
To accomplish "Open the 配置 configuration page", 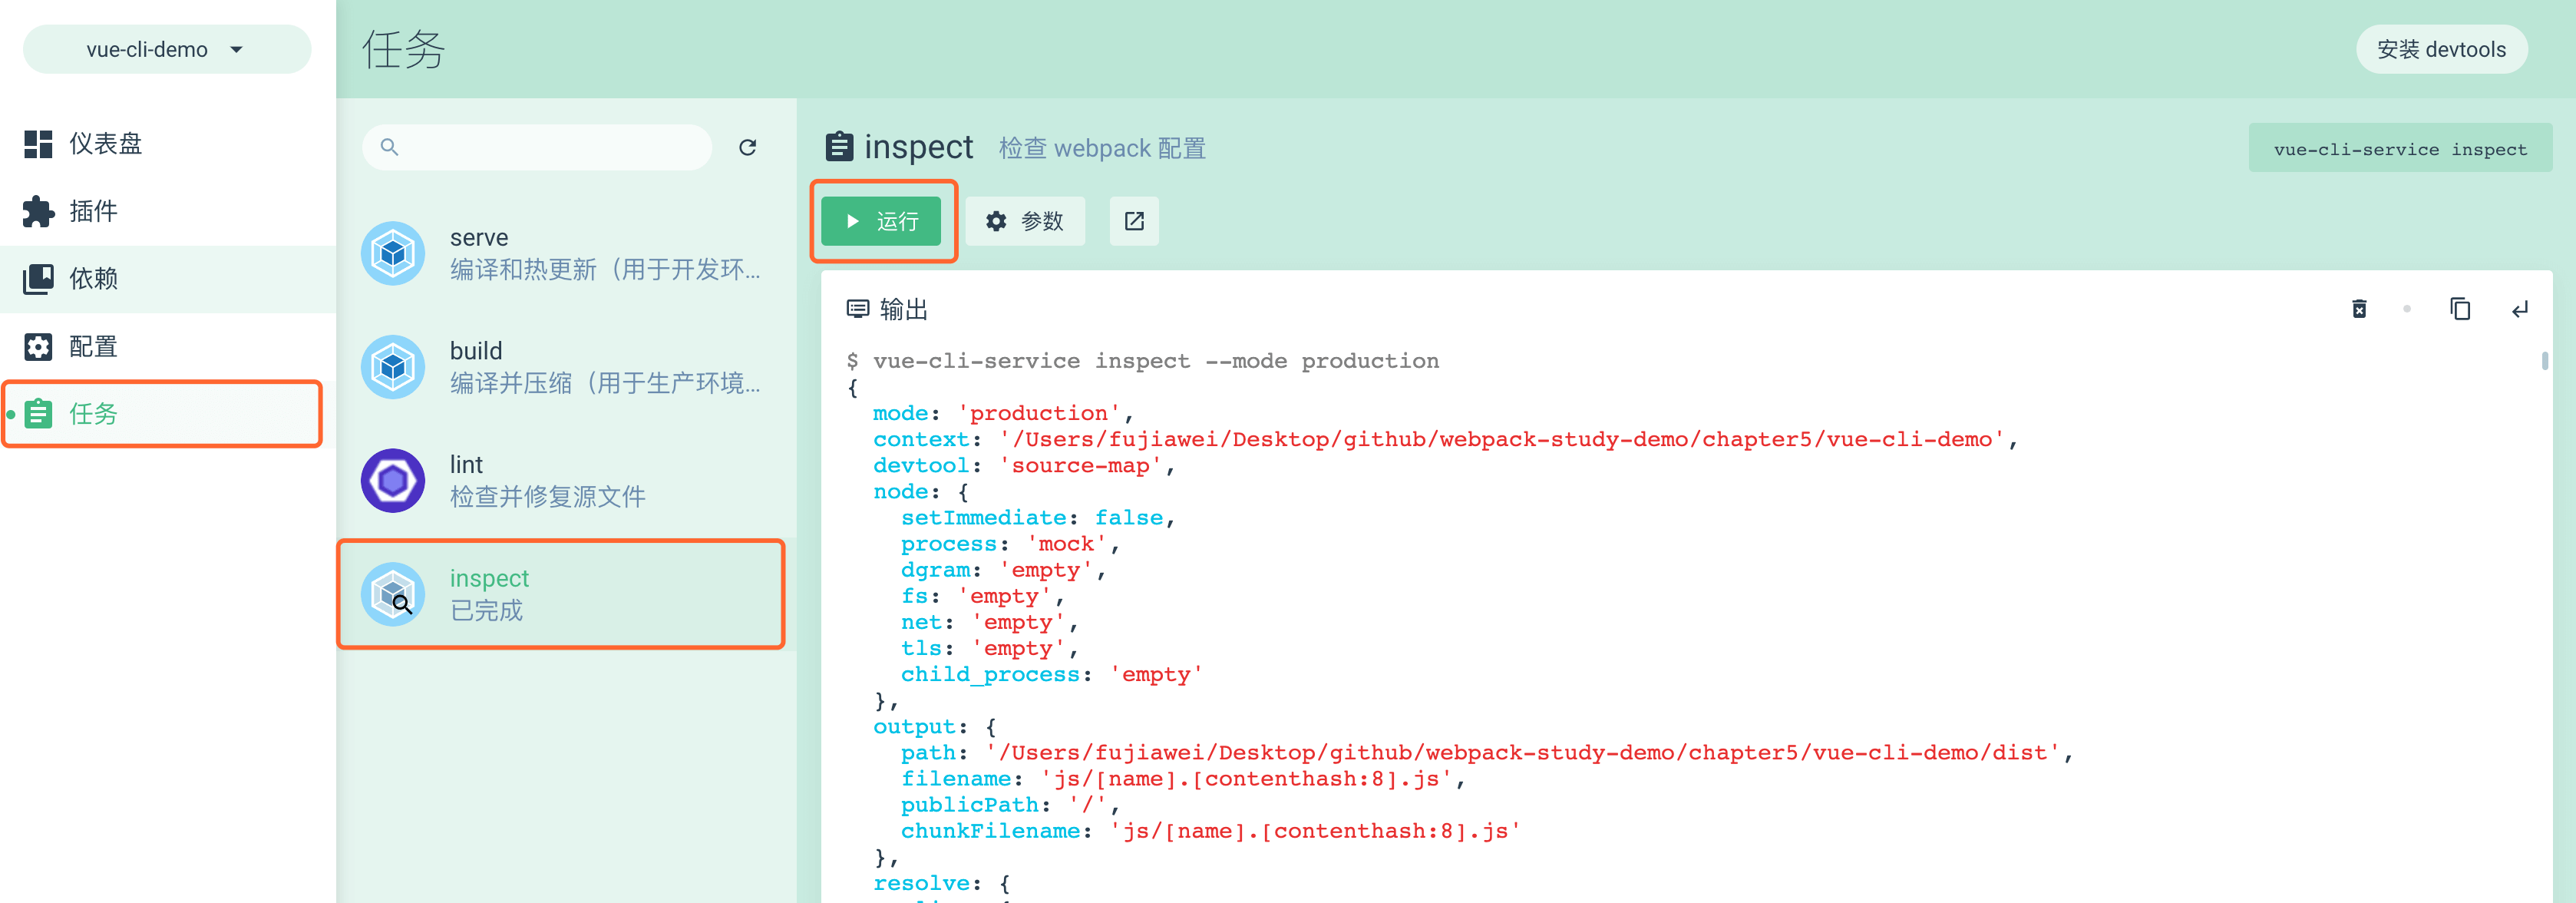I will (x=93, y=347).
